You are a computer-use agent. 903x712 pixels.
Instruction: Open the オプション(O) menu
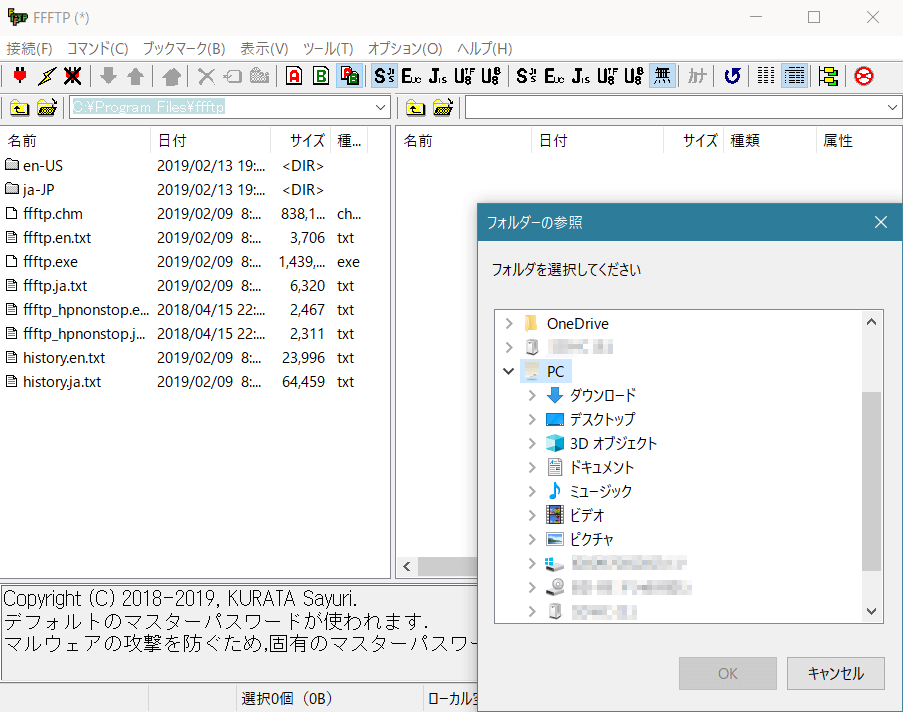pos(405,49)
